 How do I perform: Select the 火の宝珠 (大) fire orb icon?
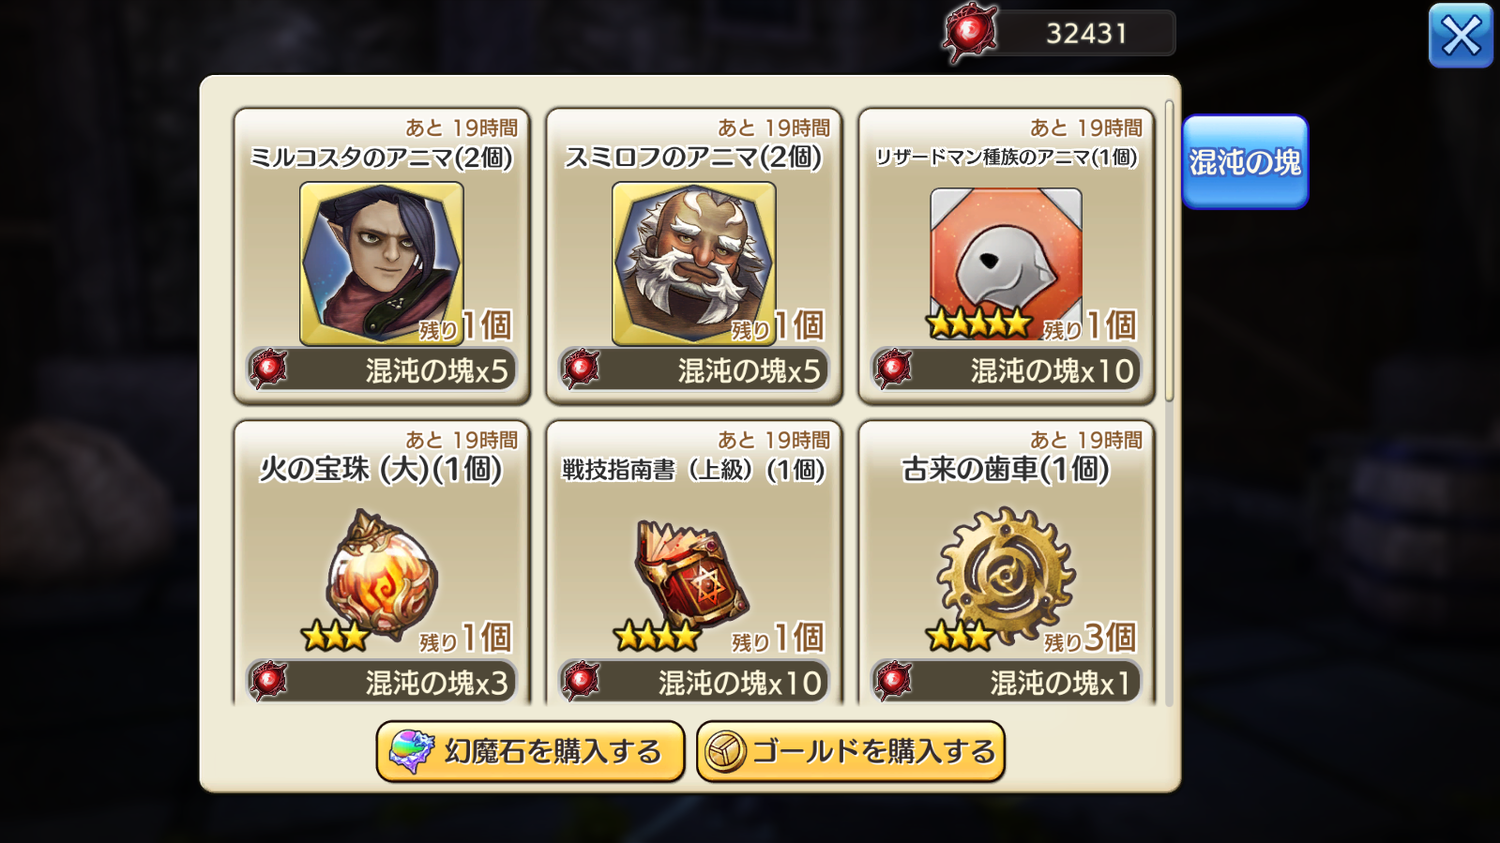(x=381, y=575)
